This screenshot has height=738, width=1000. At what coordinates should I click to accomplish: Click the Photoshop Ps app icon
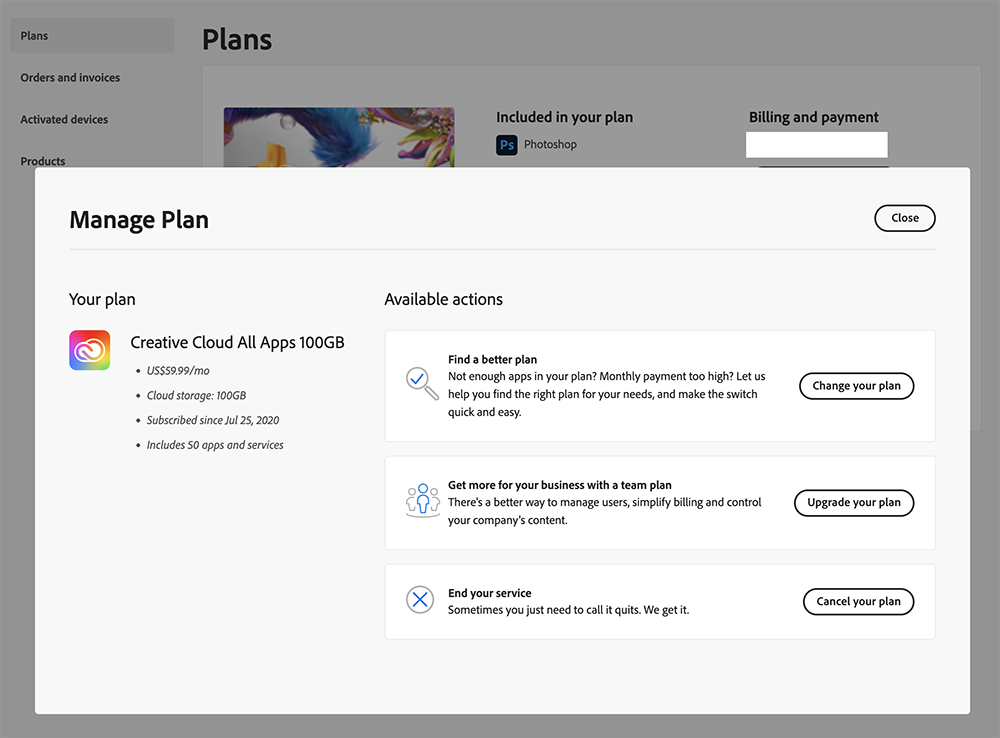[x=506, y=145]
